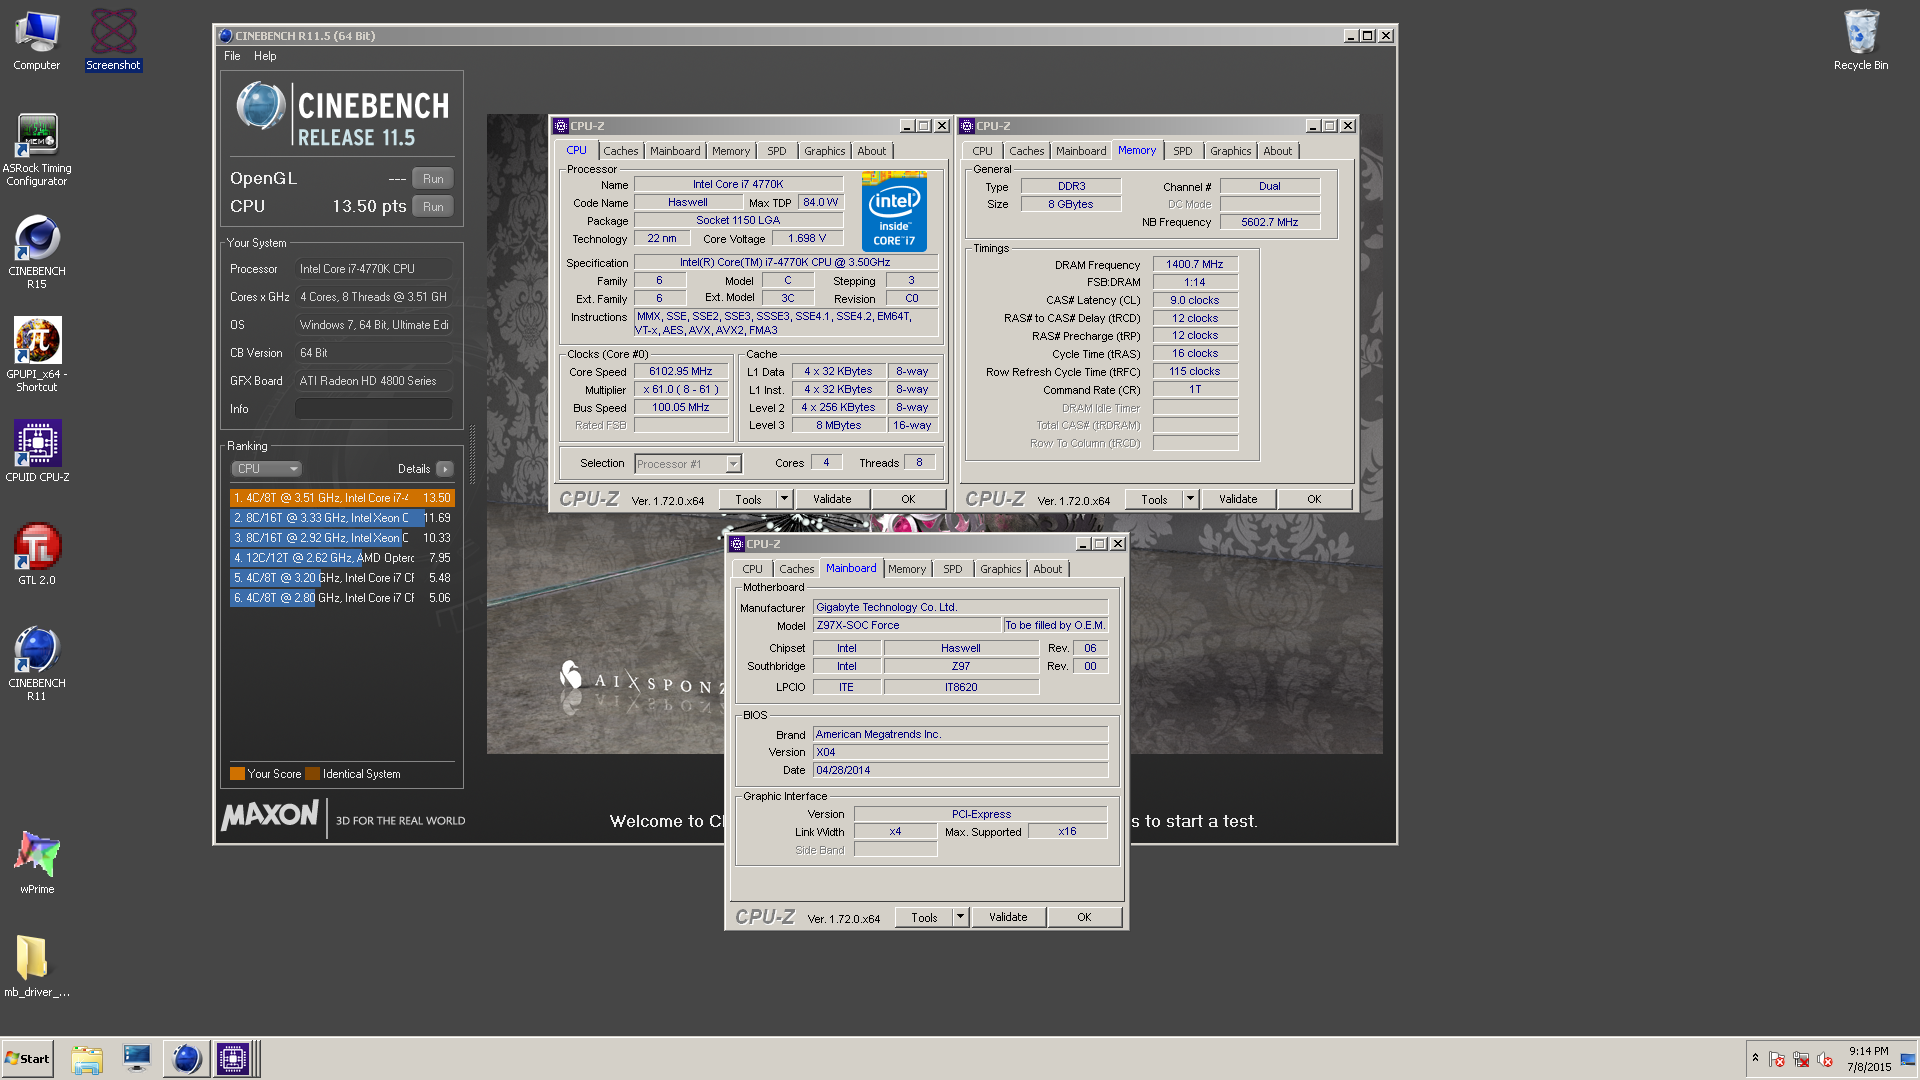Click the Start button on taskbar
This screenshot has width=1920, height=1080.
28,1059
